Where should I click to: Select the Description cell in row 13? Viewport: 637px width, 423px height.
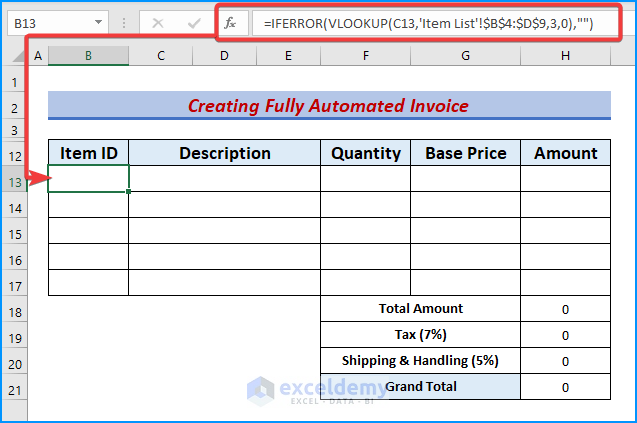click(x=225, y=178)
